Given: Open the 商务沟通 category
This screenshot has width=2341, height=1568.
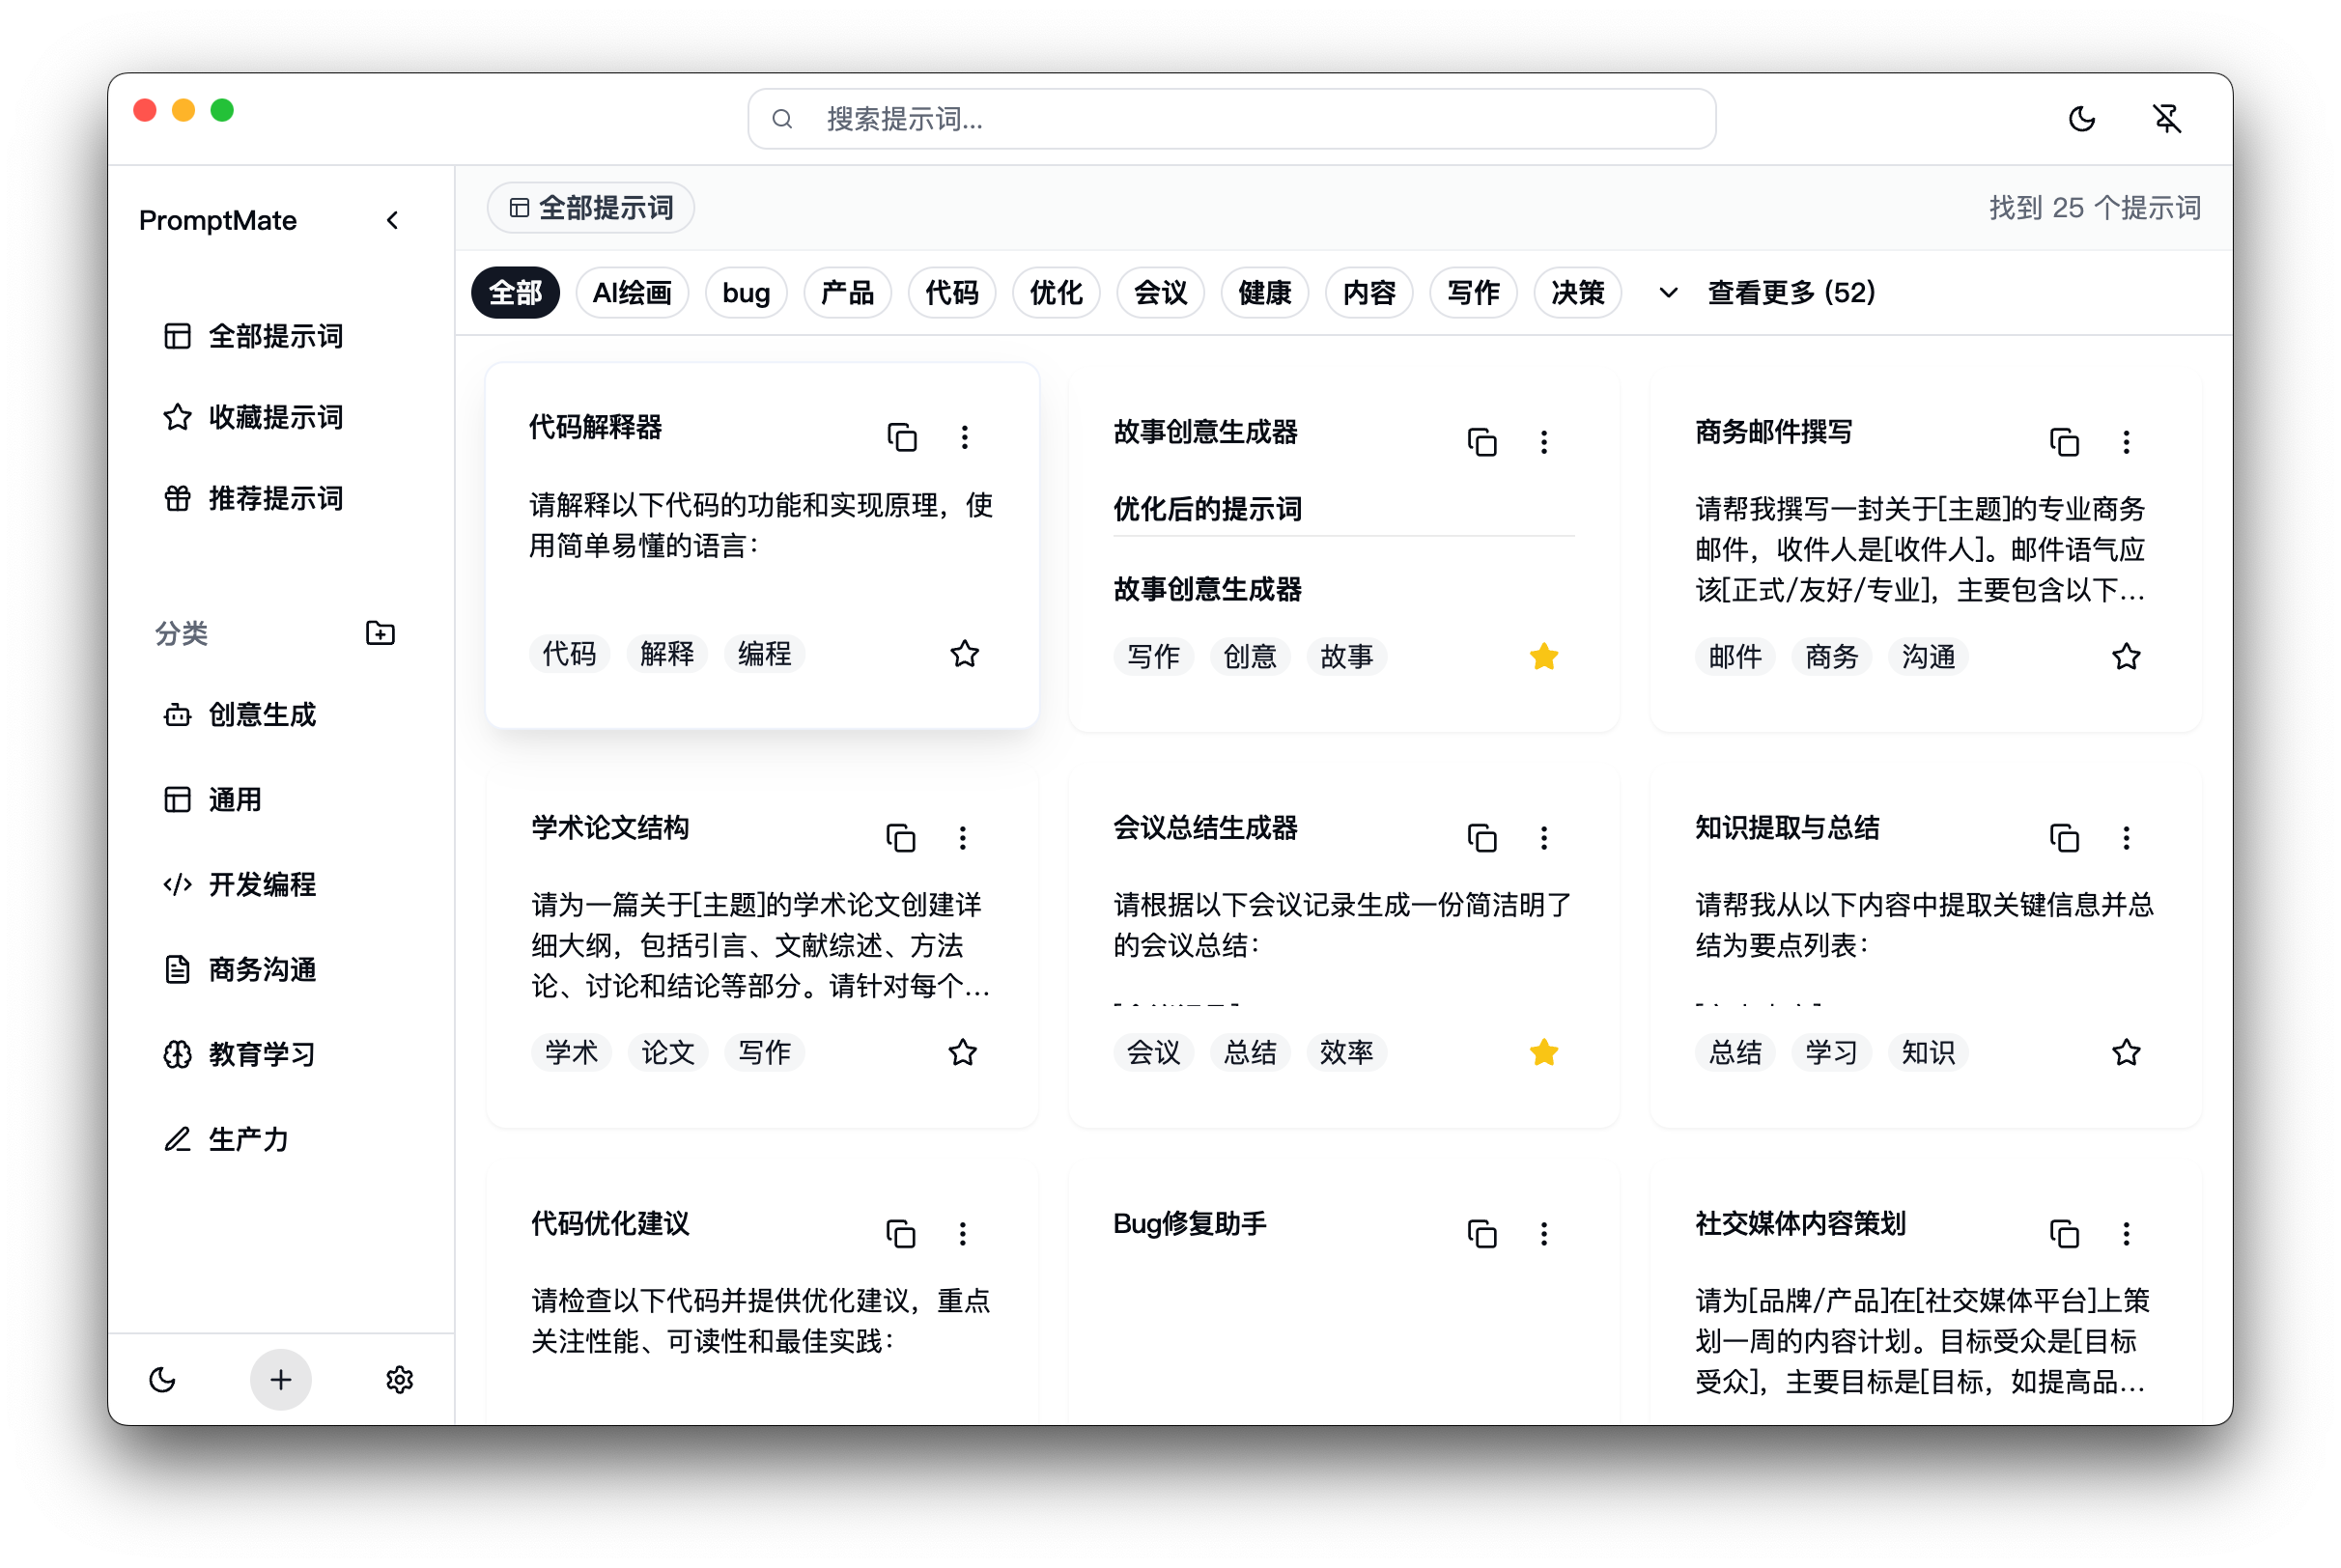Looking at the screenshot, I should tap(262, 969).
